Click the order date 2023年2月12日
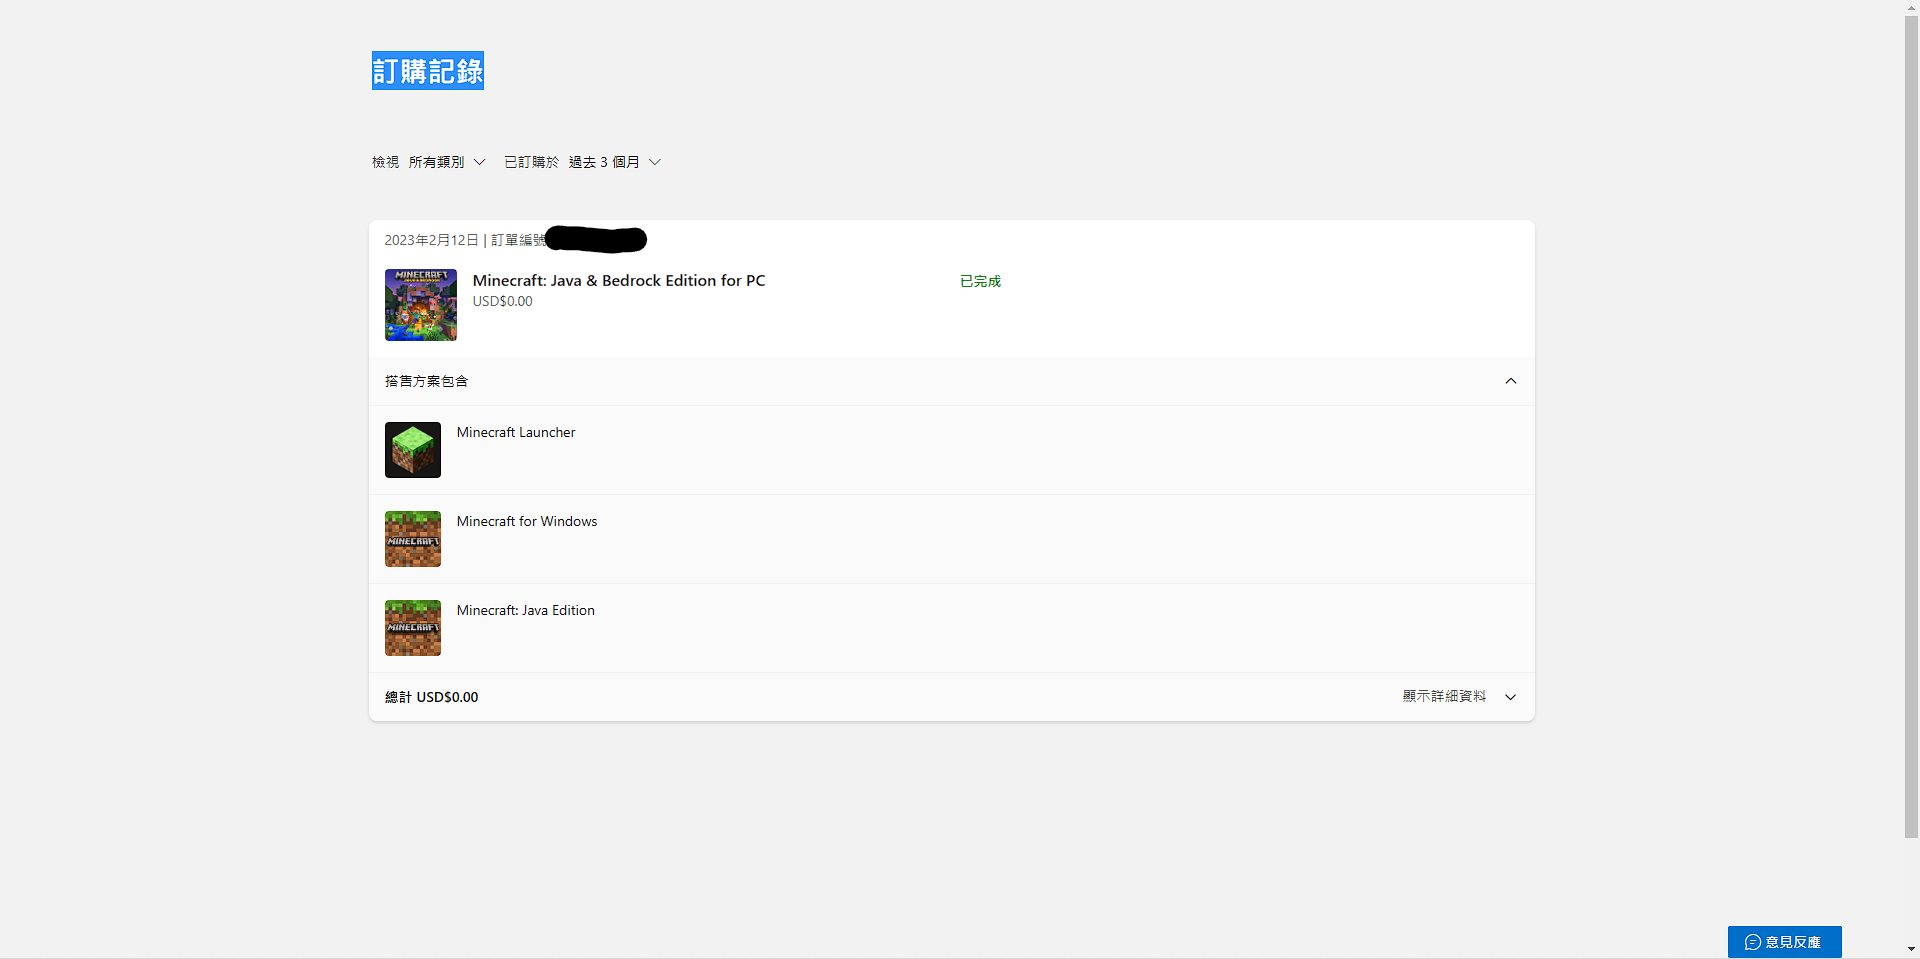 tap(431, 240)
